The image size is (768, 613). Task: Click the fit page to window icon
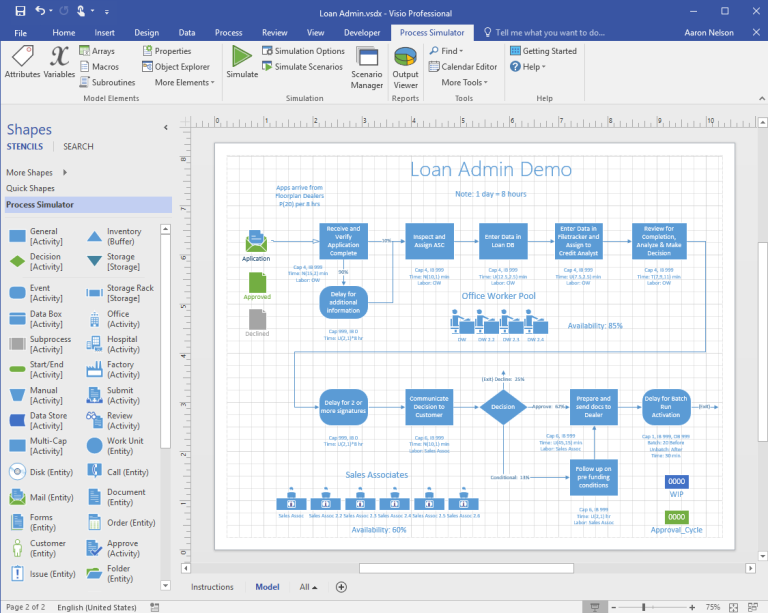(x=733, y=607)
